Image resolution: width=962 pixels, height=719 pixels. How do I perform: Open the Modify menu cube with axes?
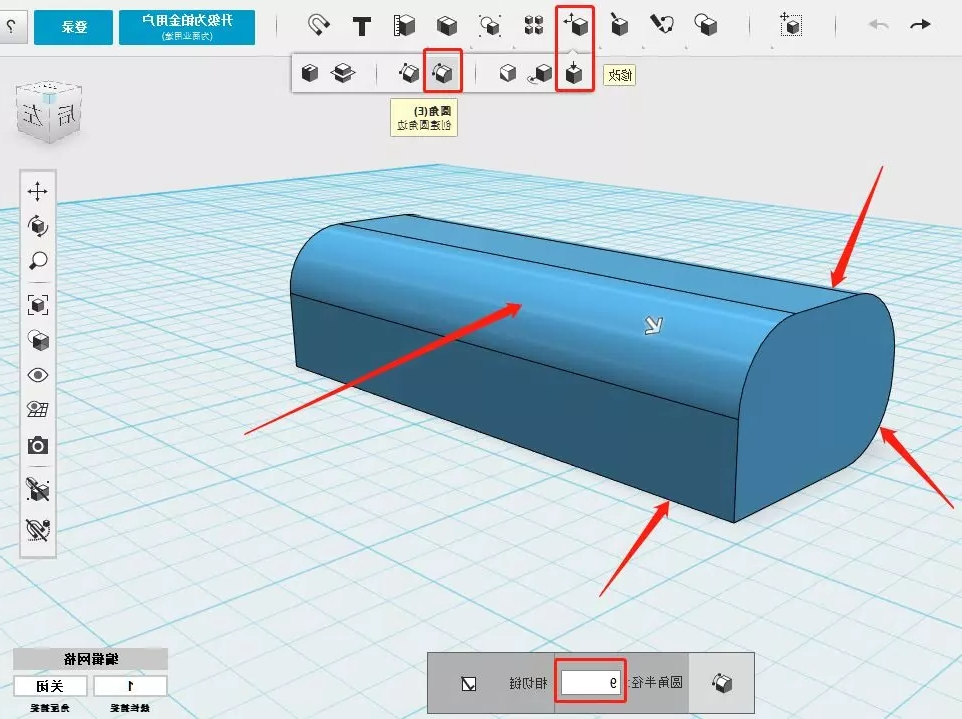point(575,25)
